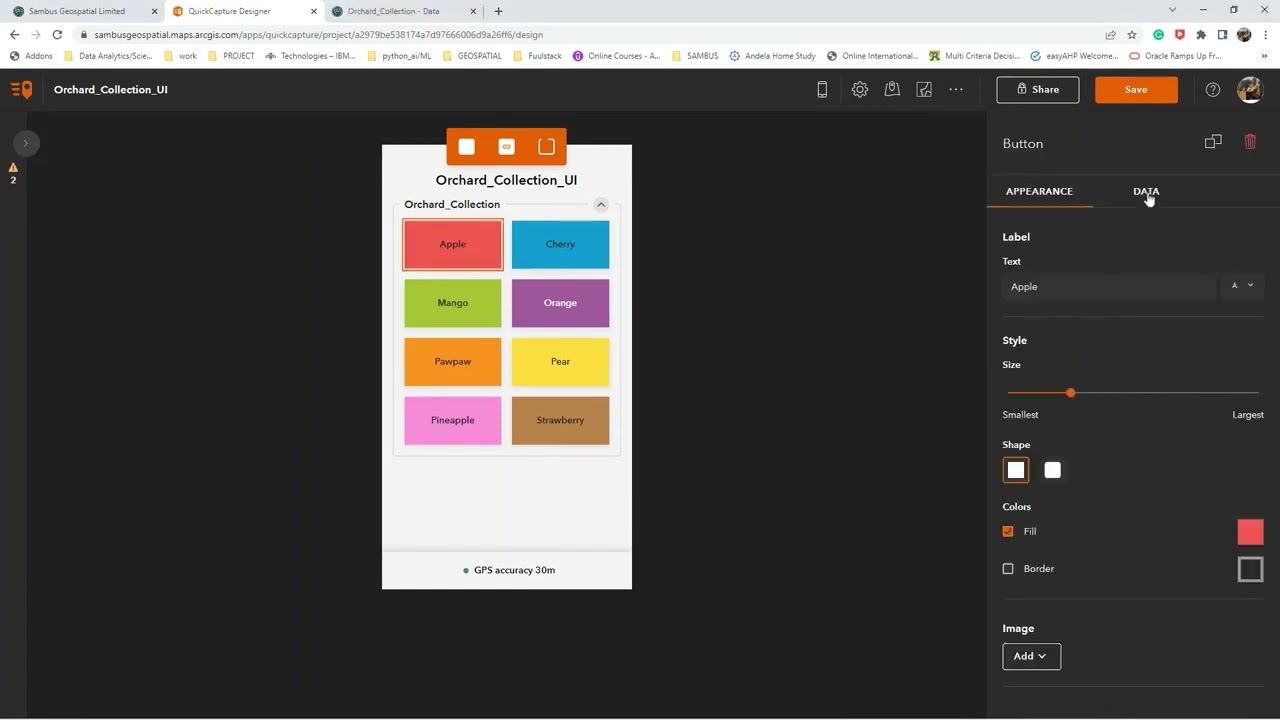Go back in the browser
1280x720 pixels.
click(14, 34)
